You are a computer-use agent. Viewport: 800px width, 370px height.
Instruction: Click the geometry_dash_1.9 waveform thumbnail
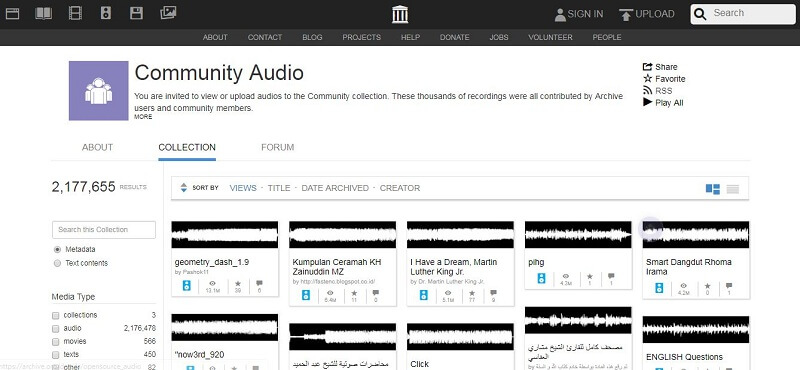(224, 235)
